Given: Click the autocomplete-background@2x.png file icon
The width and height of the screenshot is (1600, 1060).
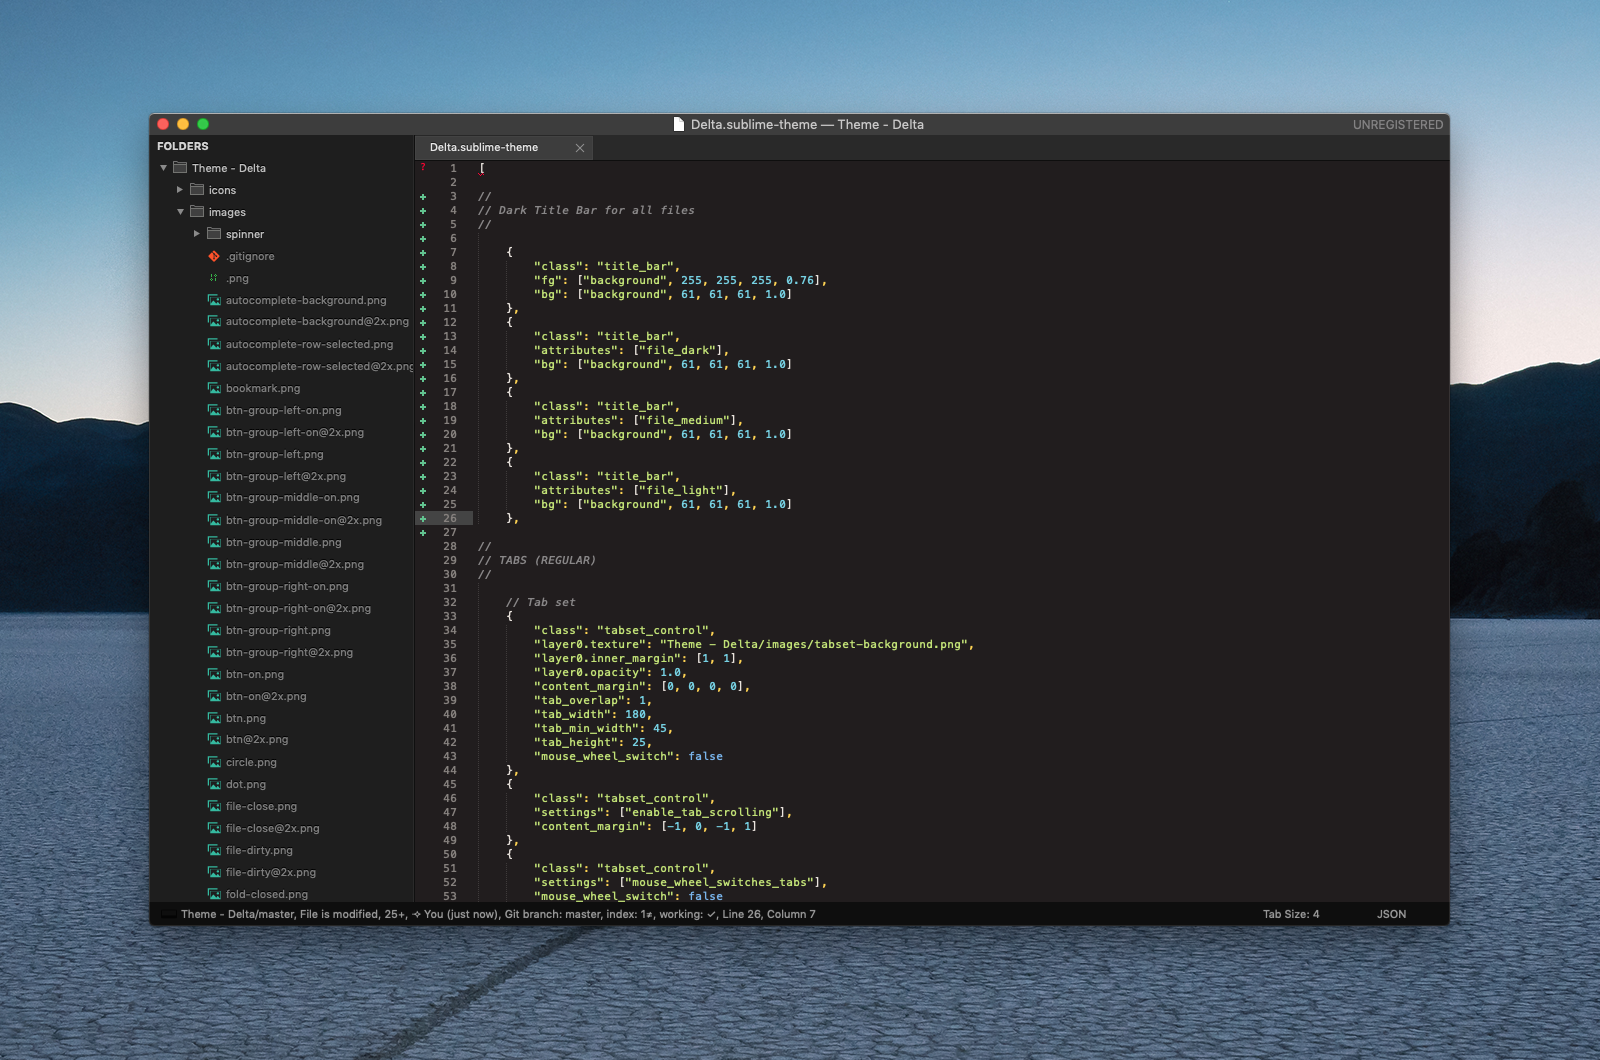Looking at the screenshot, I should pyautogui.click(x=214, y=322).
